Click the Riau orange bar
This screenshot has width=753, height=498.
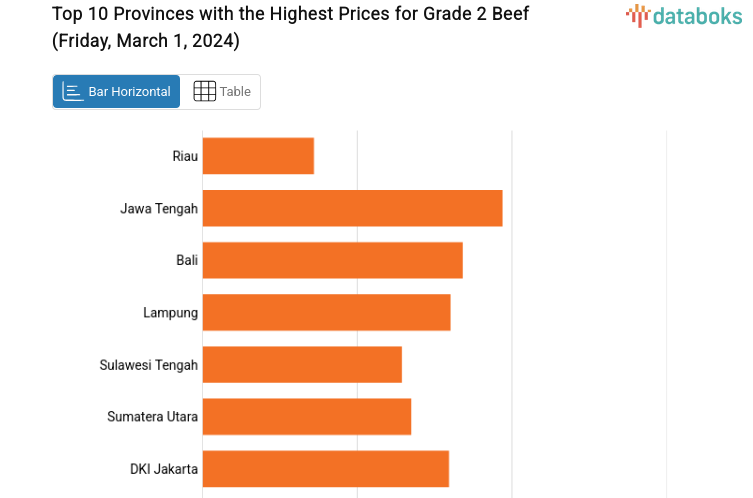click(x=258, y=156)
